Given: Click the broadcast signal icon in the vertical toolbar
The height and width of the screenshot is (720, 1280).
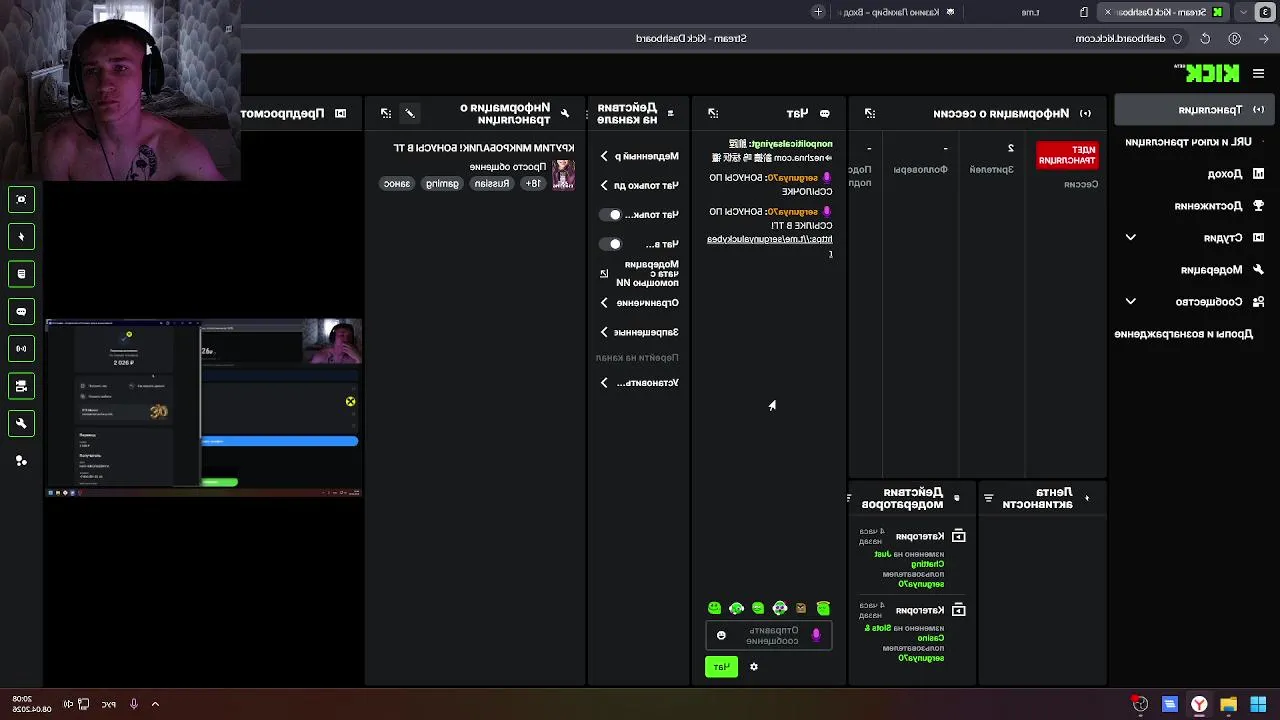Looking at the screenshot, I should pos(21,349).
